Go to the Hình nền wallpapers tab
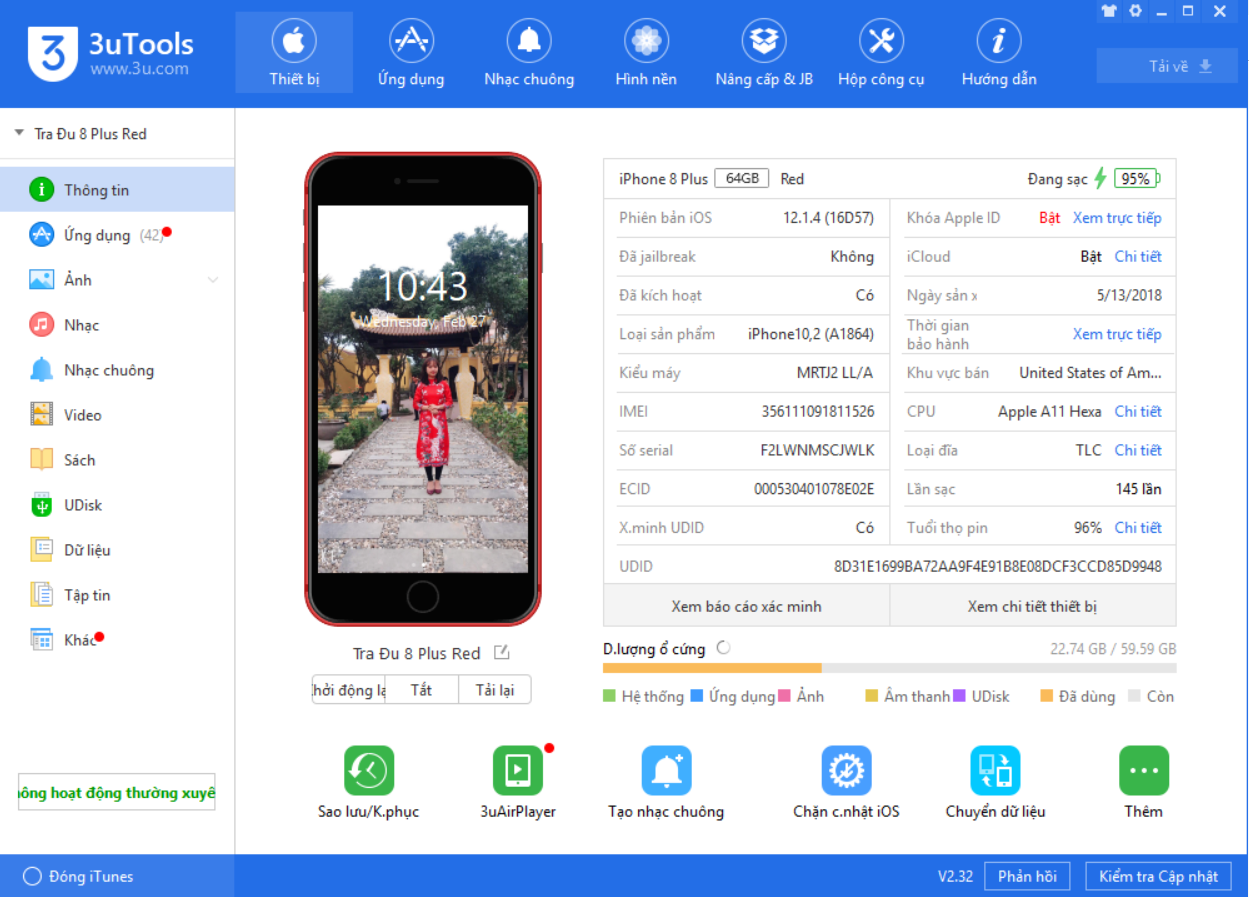This screenshot has height=897, width=1249. coord(646,53)
